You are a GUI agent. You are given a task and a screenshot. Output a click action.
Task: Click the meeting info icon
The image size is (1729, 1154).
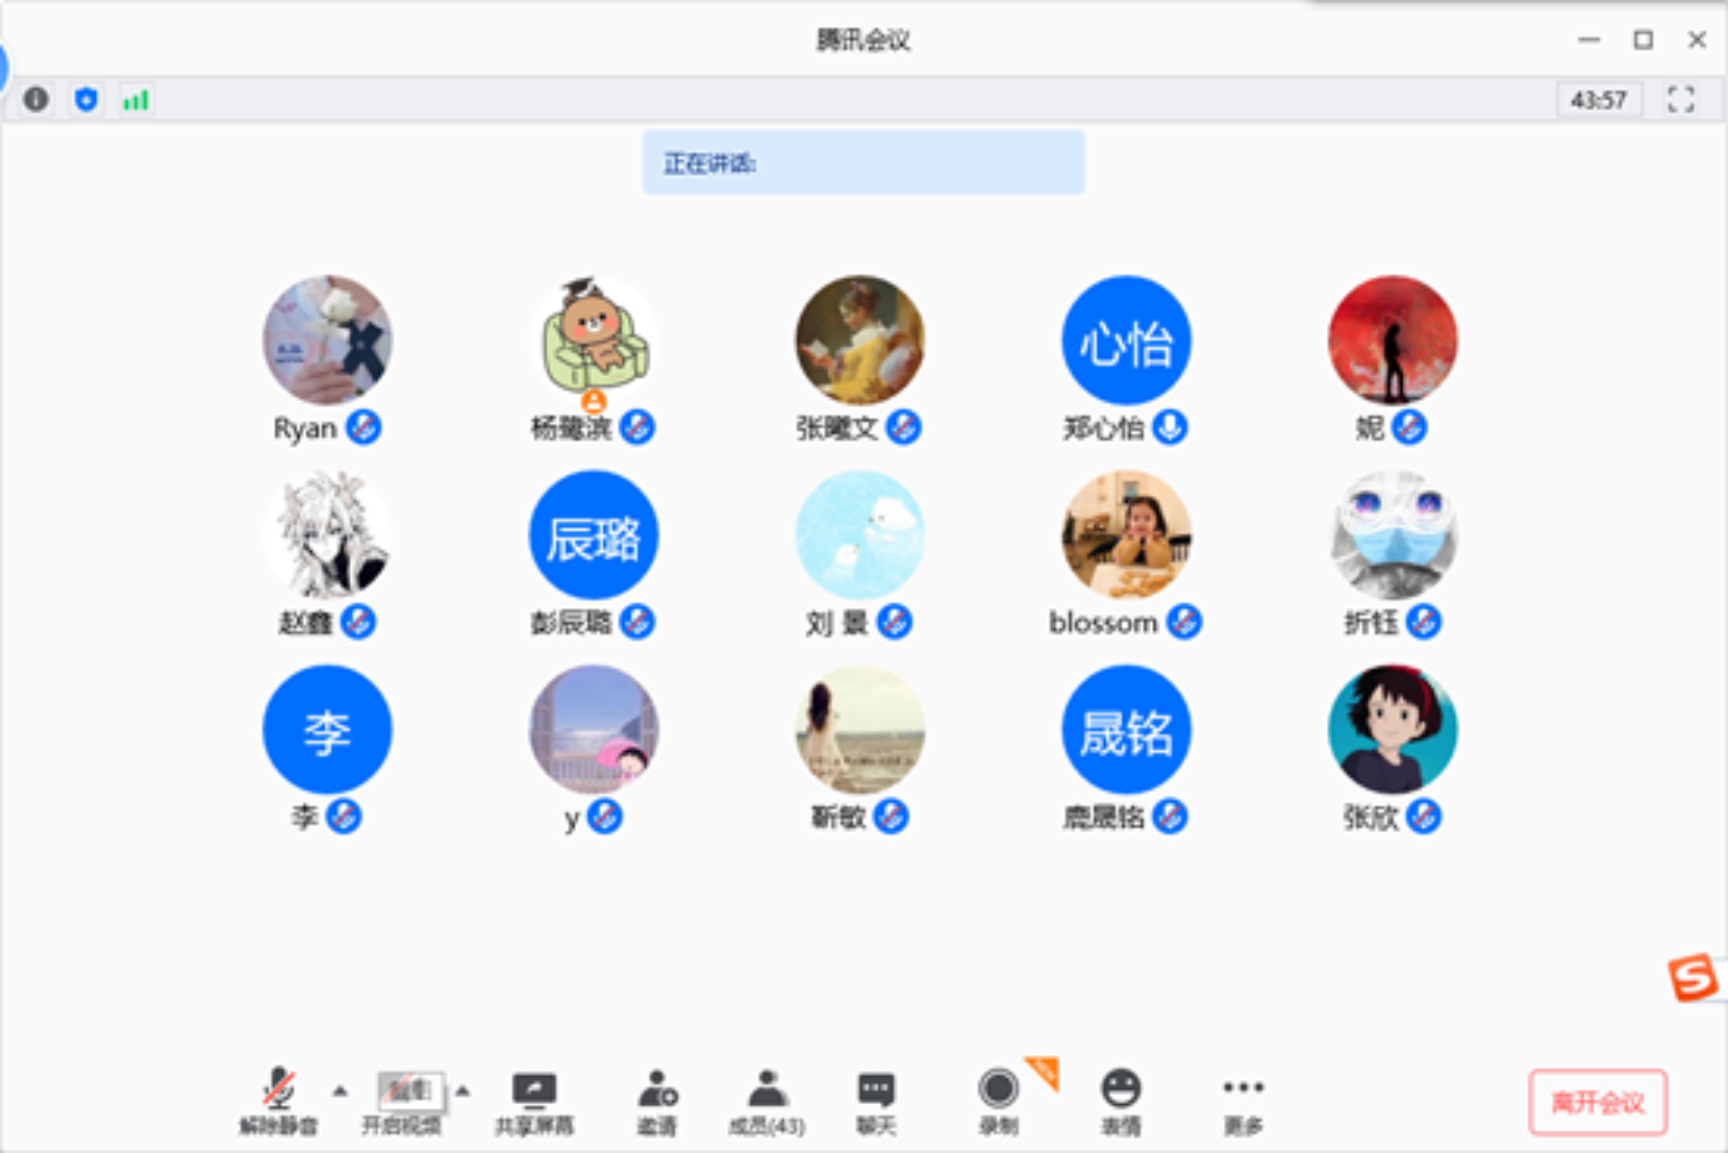pyautogui.click(x=36, y=99)
